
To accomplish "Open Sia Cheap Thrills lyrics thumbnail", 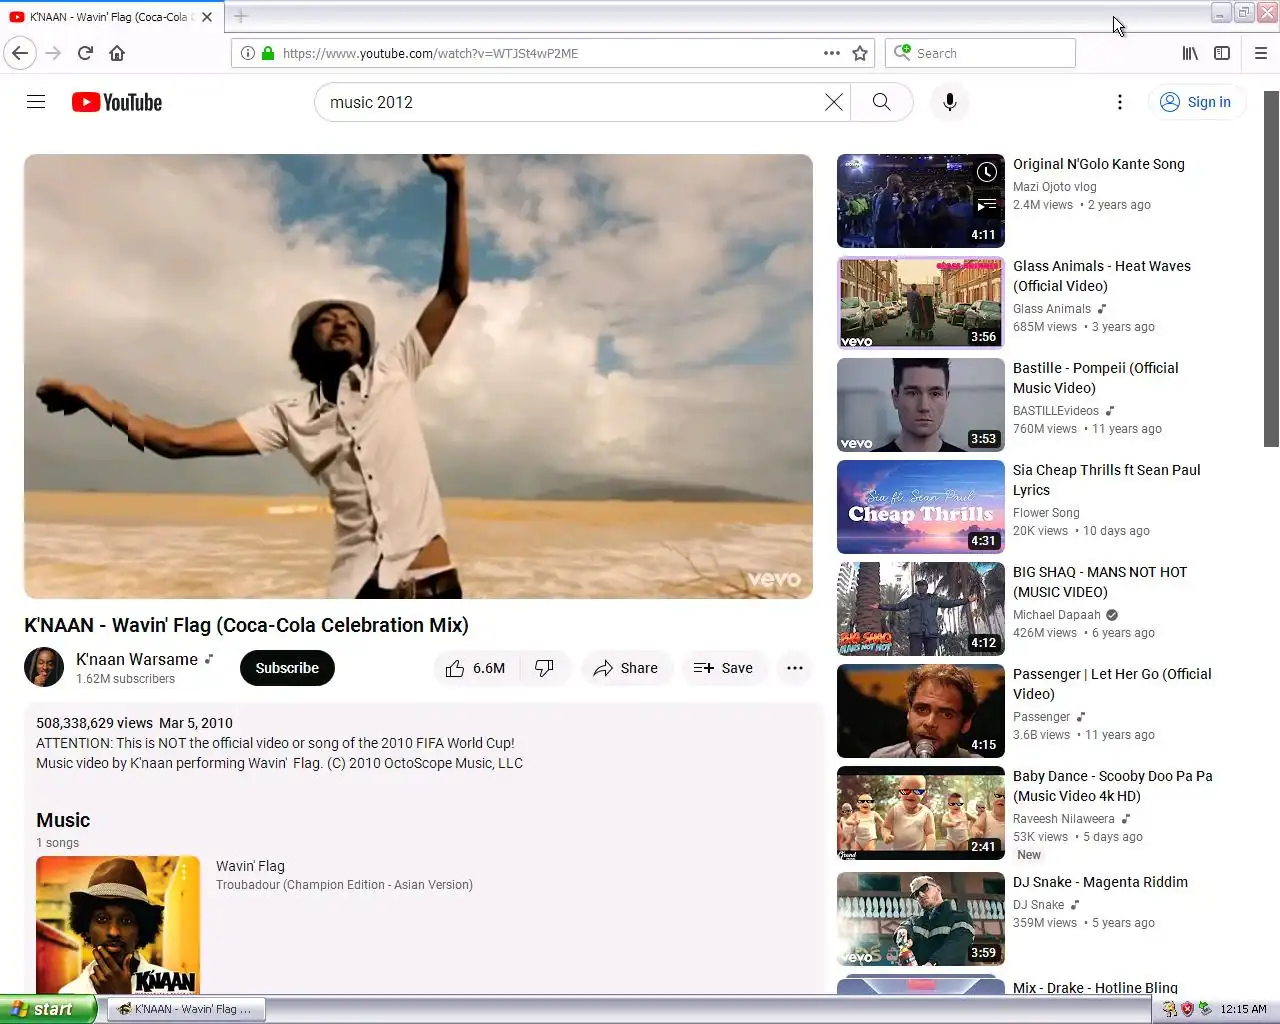I will coord(920,507).
